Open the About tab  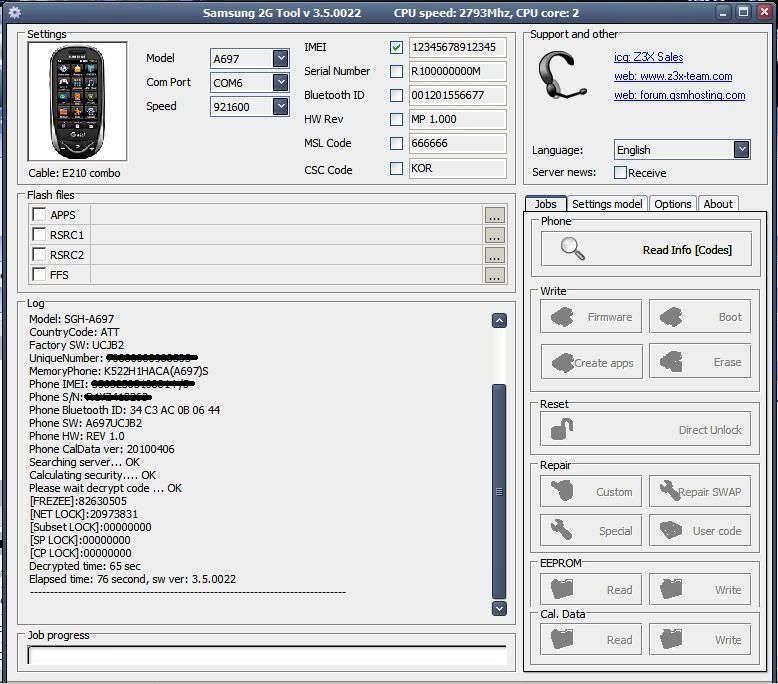pyautogui.click(x=718, y=204)
